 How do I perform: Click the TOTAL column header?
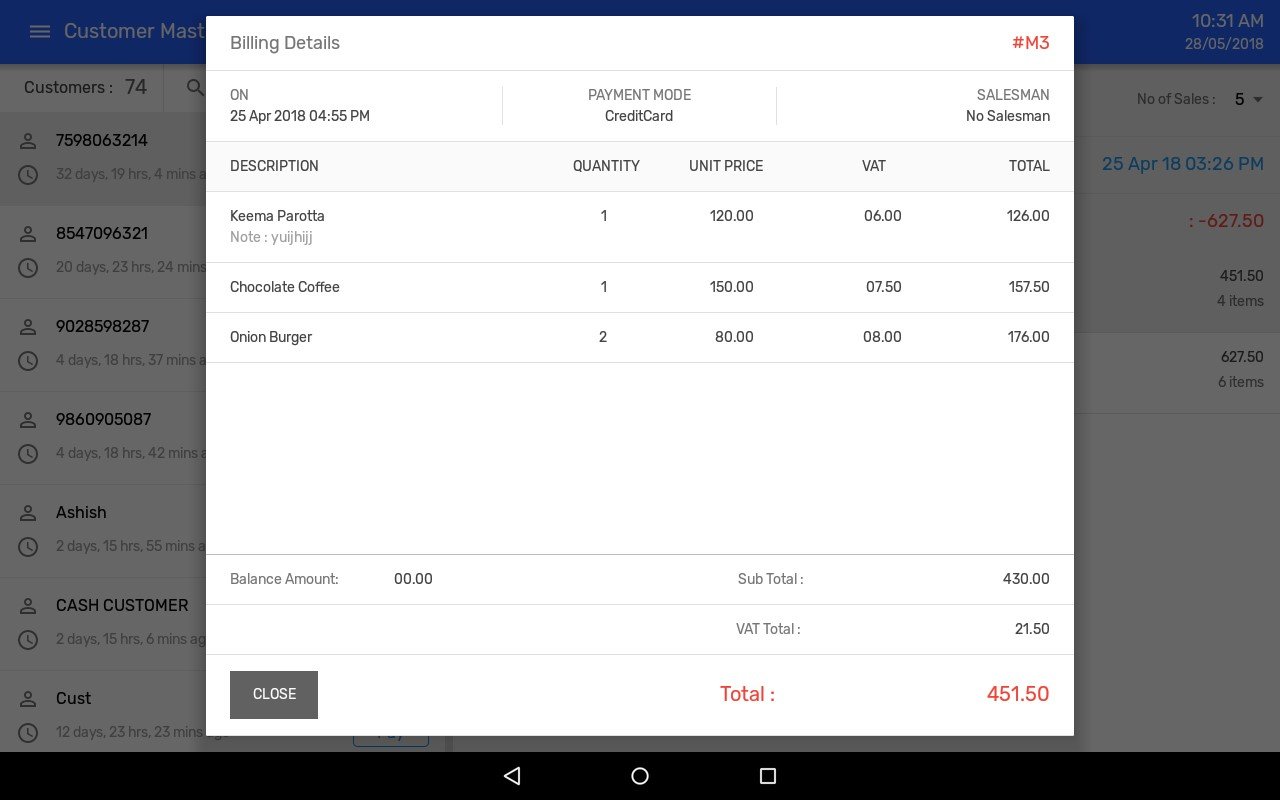pyautogui.click(x=1029, y=166)
